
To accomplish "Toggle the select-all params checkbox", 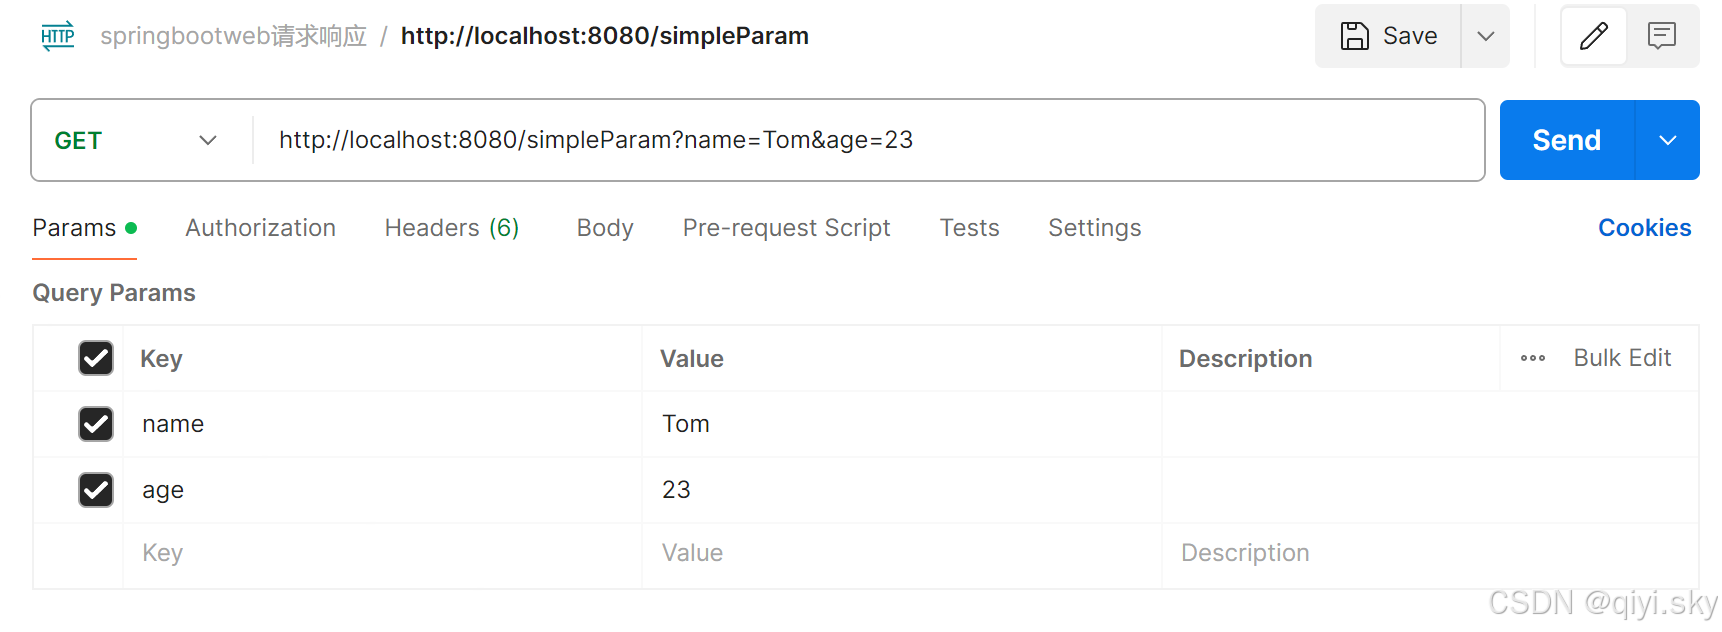I will [x=96, y=358].
